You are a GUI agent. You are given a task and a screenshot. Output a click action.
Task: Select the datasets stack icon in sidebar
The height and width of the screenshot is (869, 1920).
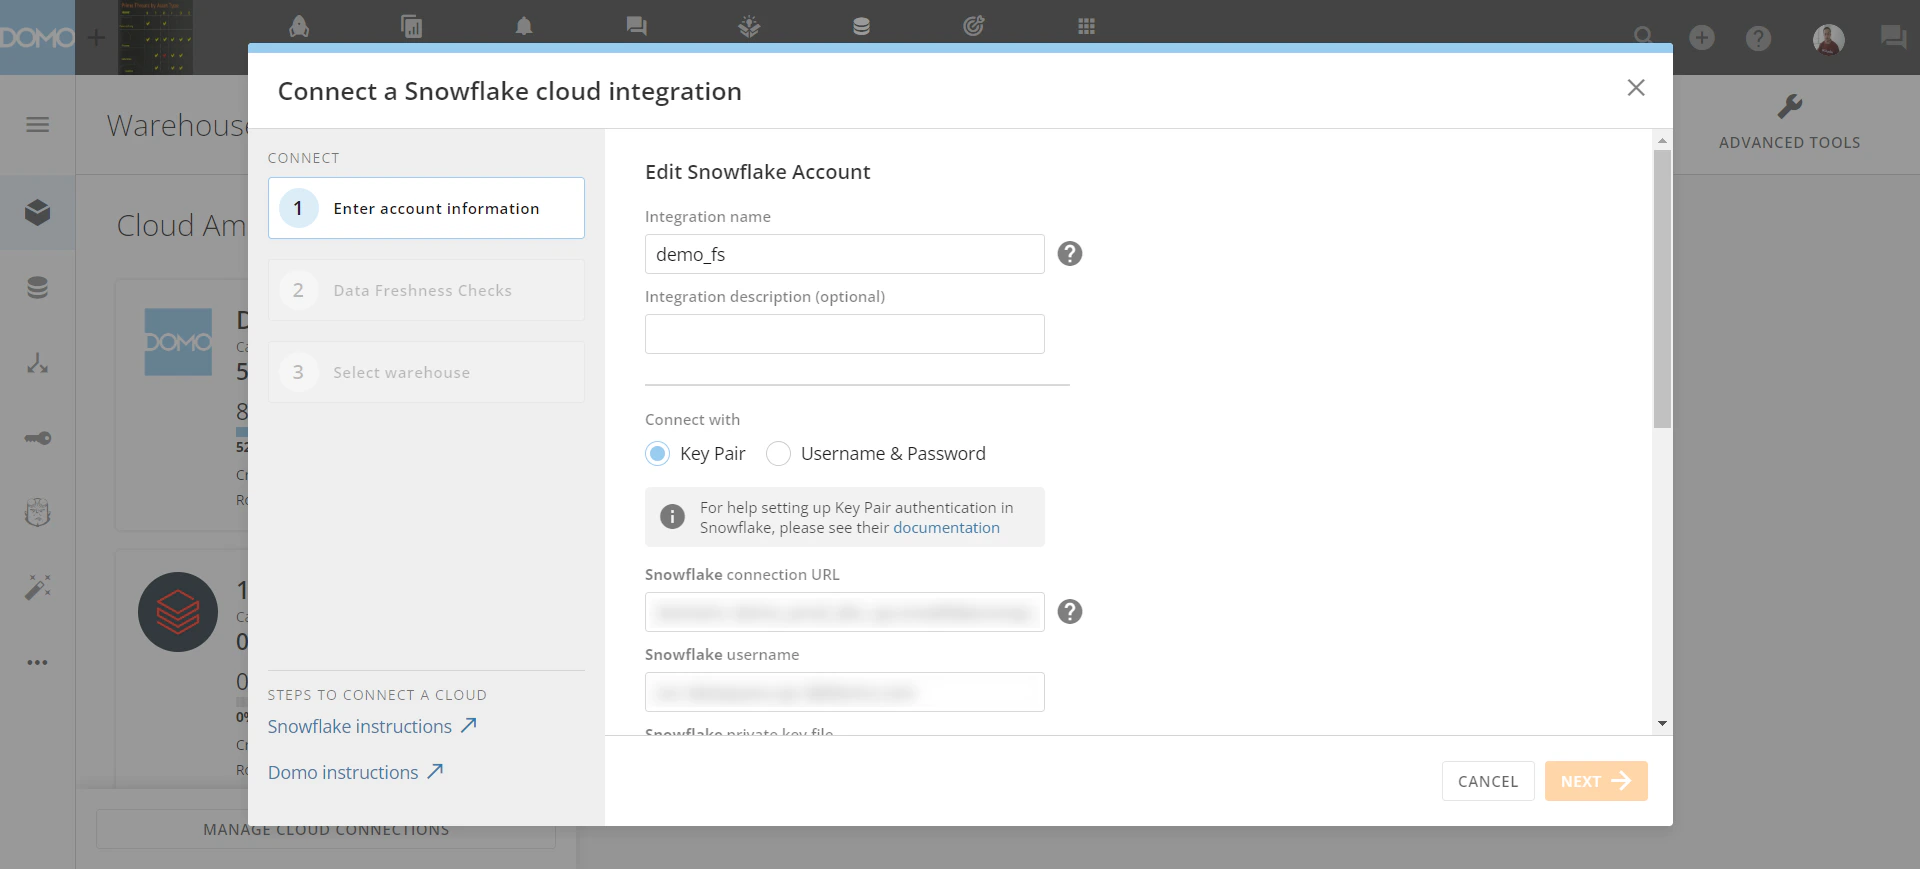click(x=38, y=288)
